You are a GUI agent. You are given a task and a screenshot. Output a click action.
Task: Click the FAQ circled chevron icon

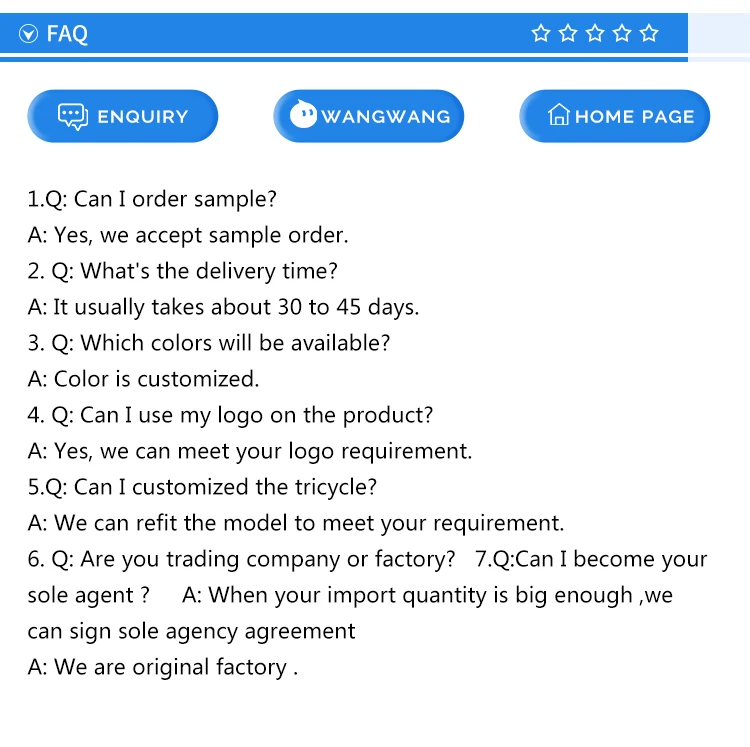click(28, 34)
